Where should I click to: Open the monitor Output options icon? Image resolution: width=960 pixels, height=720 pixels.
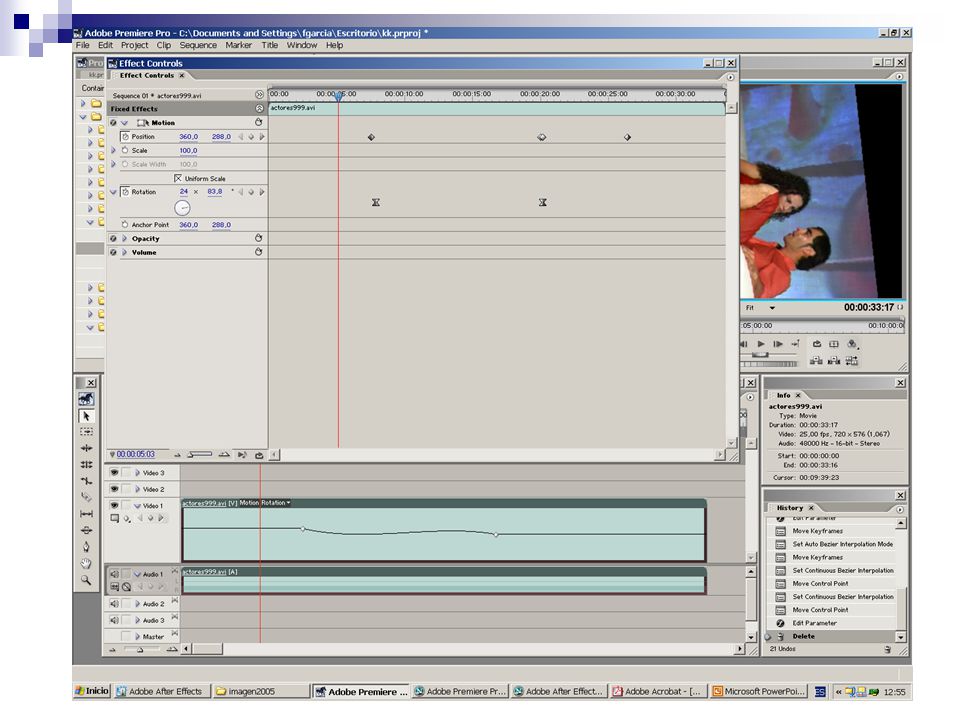click(x=852, y=344)
